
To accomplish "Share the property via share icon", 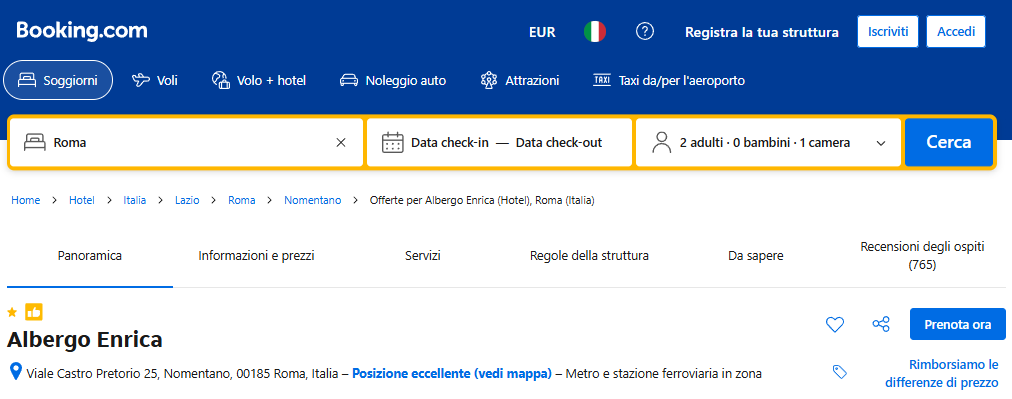I will click(881, 323).
